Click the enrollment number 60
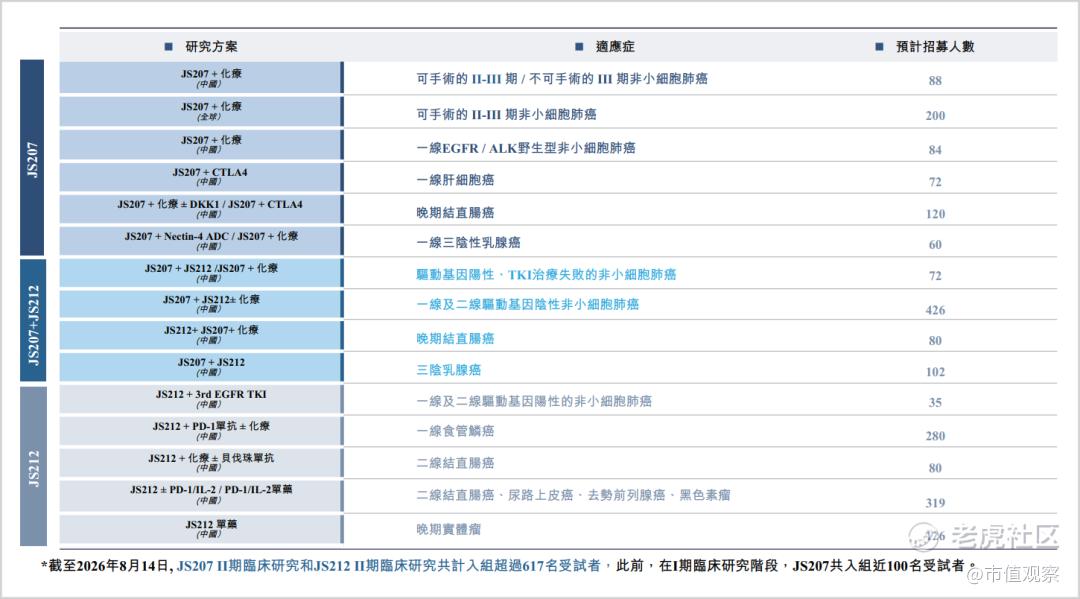Screen dimensions: 1080x599 (x=935, y=244)
